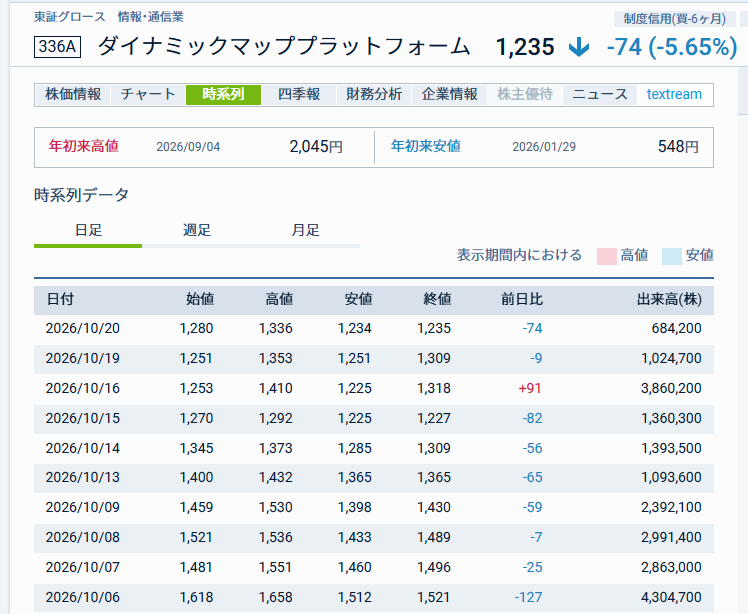Click the 終値 column header
The width and height of the screenshot is (748, 614).
pyautogui.click(x=437, y=300)
